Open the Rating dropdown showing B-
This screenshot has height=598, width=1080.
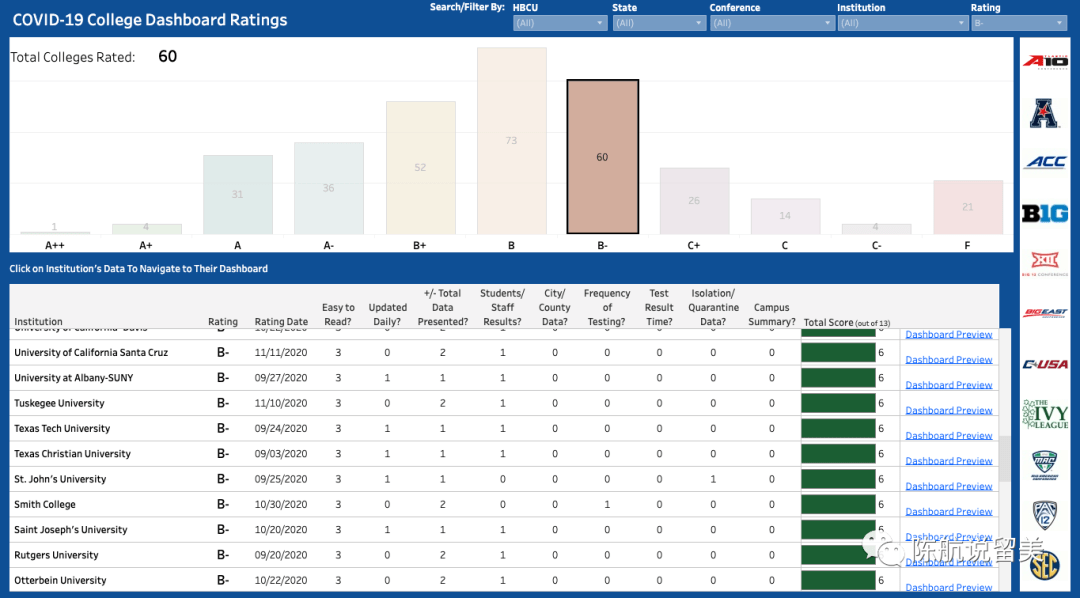point(1018,23)
